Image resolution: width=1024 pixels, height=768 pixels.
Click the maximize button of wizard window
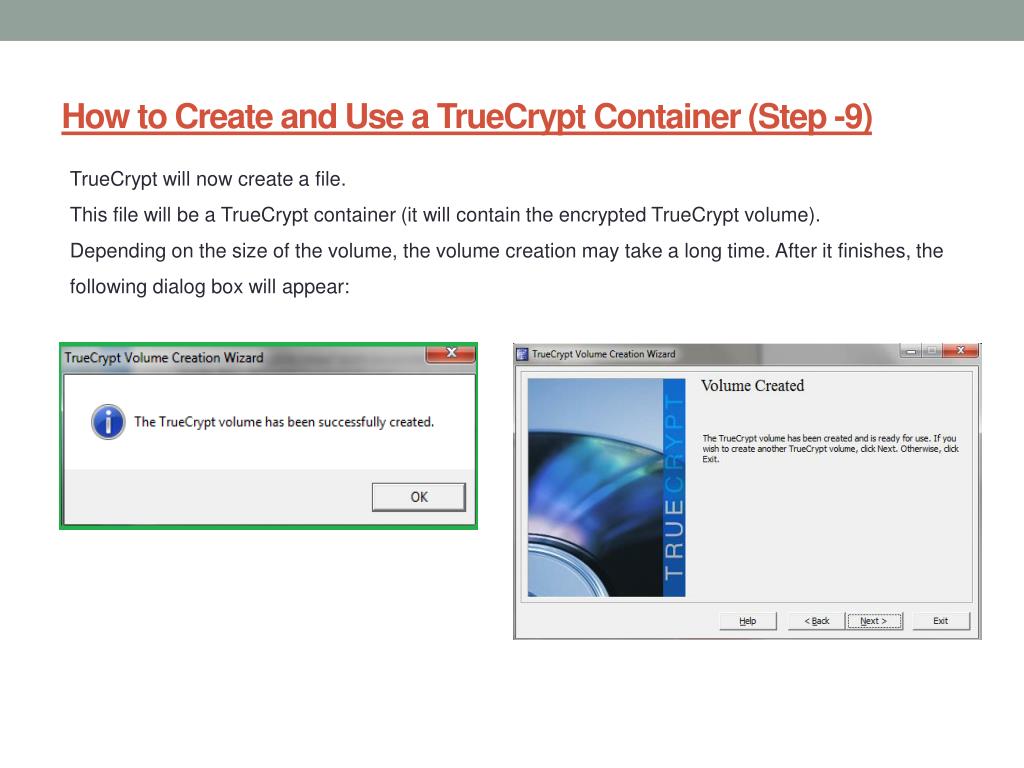[x=932, y=351]
